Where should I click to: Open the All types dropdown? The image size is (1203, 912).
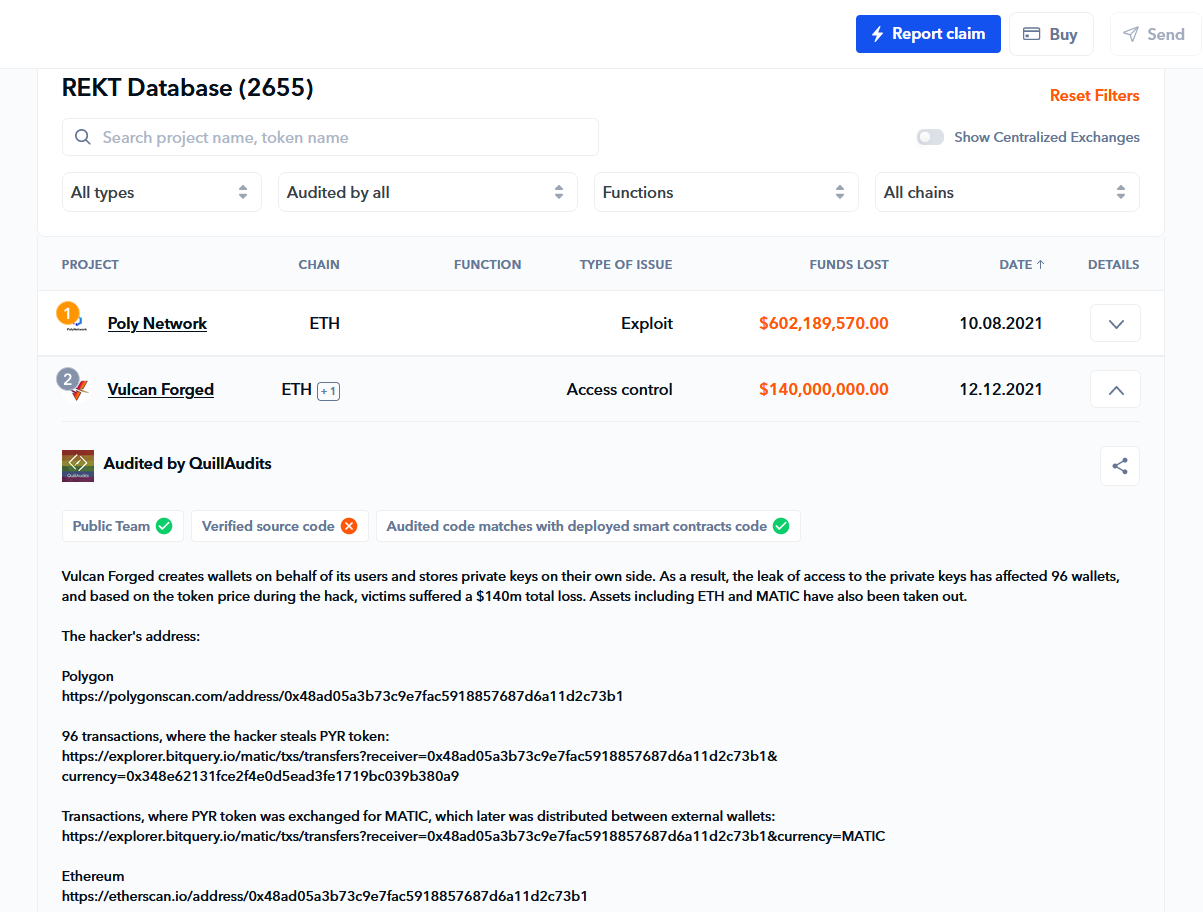(161, 192)
